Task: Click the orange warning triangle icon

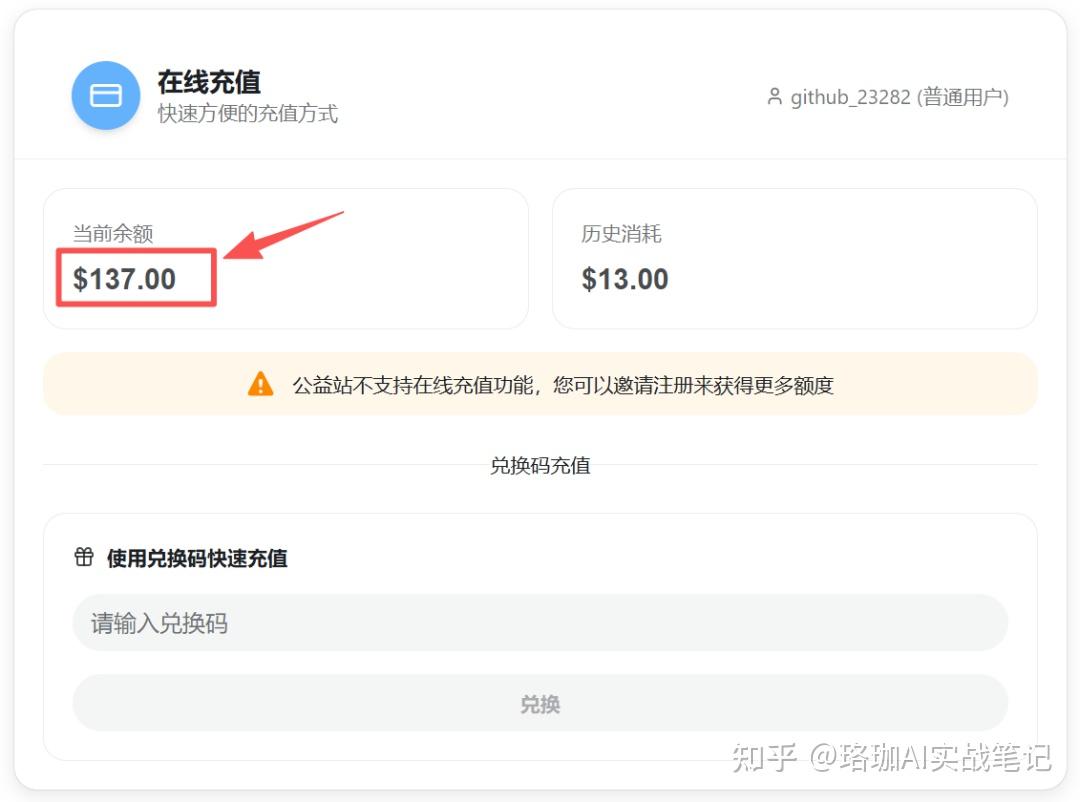Action: pos(260,384)
